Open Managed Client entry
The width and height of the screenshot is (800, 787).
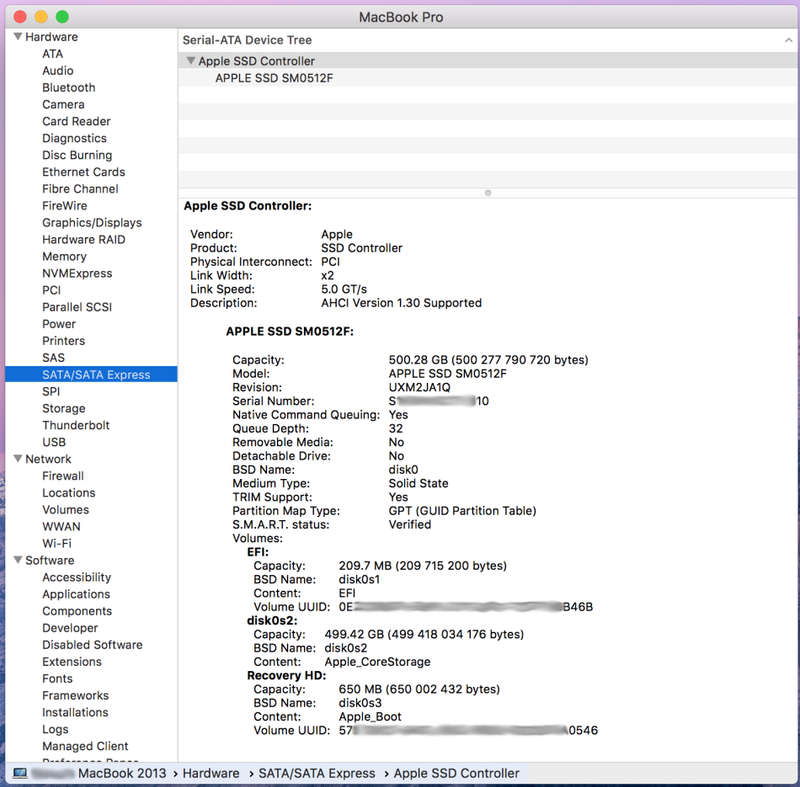(x=85, y=746)
